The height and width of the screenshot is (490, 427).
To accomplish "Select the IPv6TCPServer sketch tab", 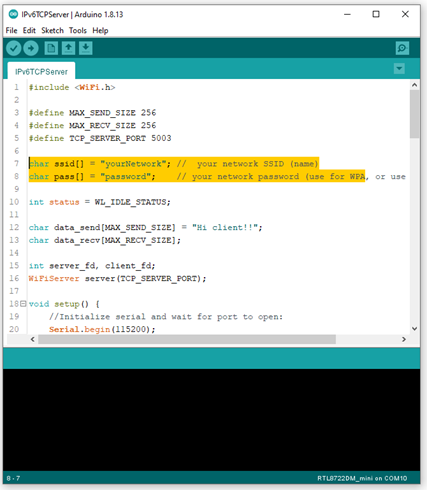I will 41,72.
